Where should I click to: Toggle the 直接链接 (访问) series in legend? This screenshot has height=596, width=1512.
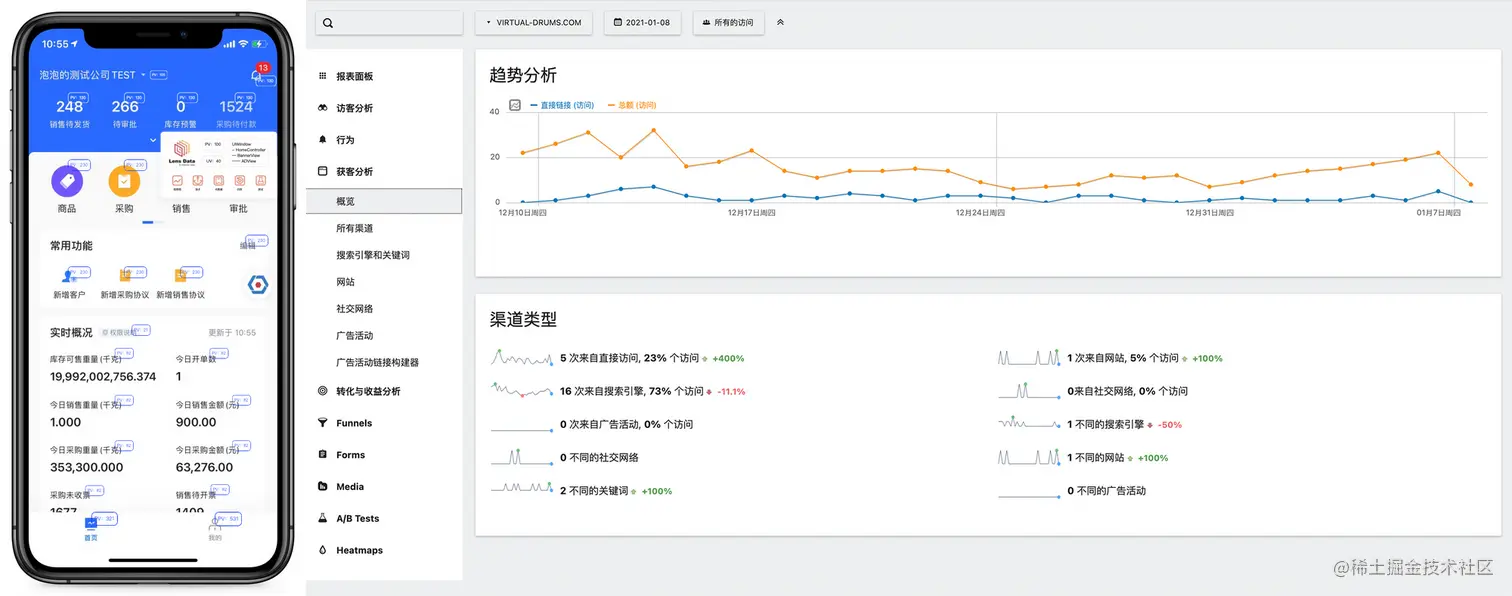click(x=562, y=105)
